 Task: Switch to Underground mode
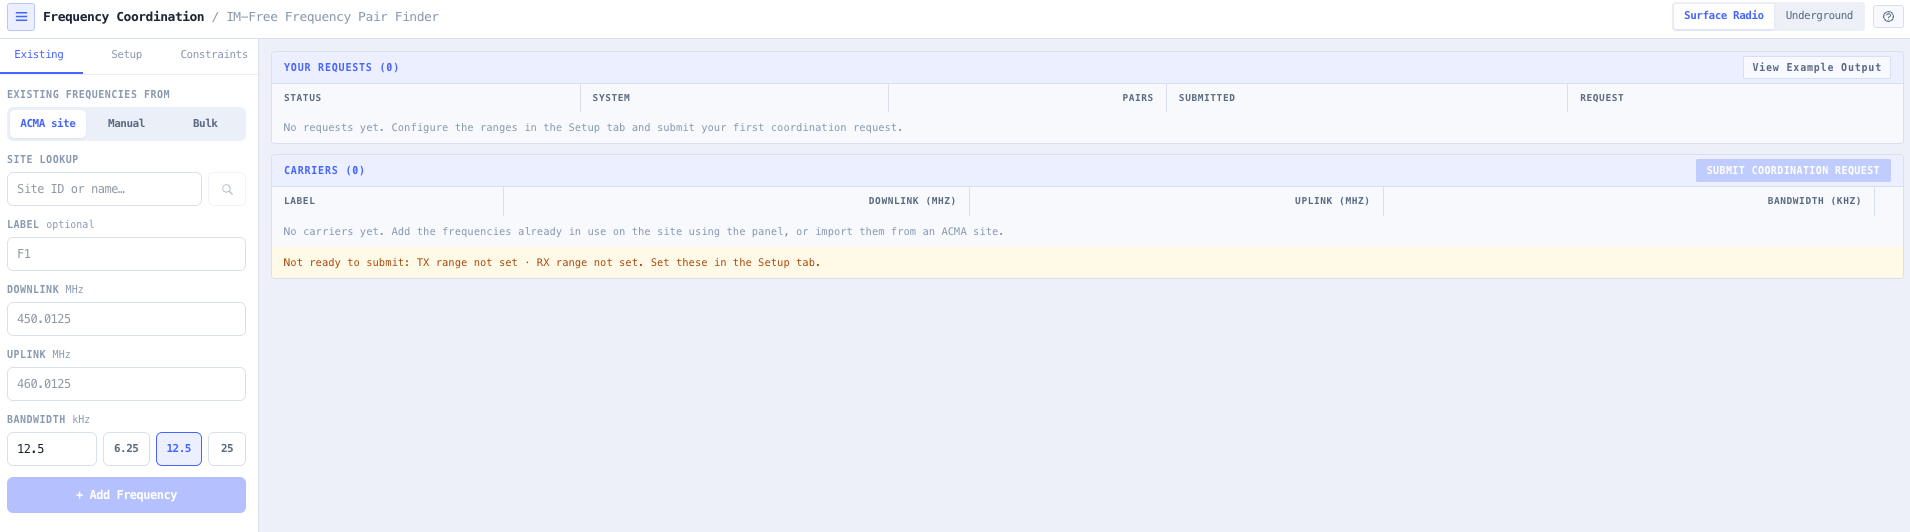(x=1819, y=16)
